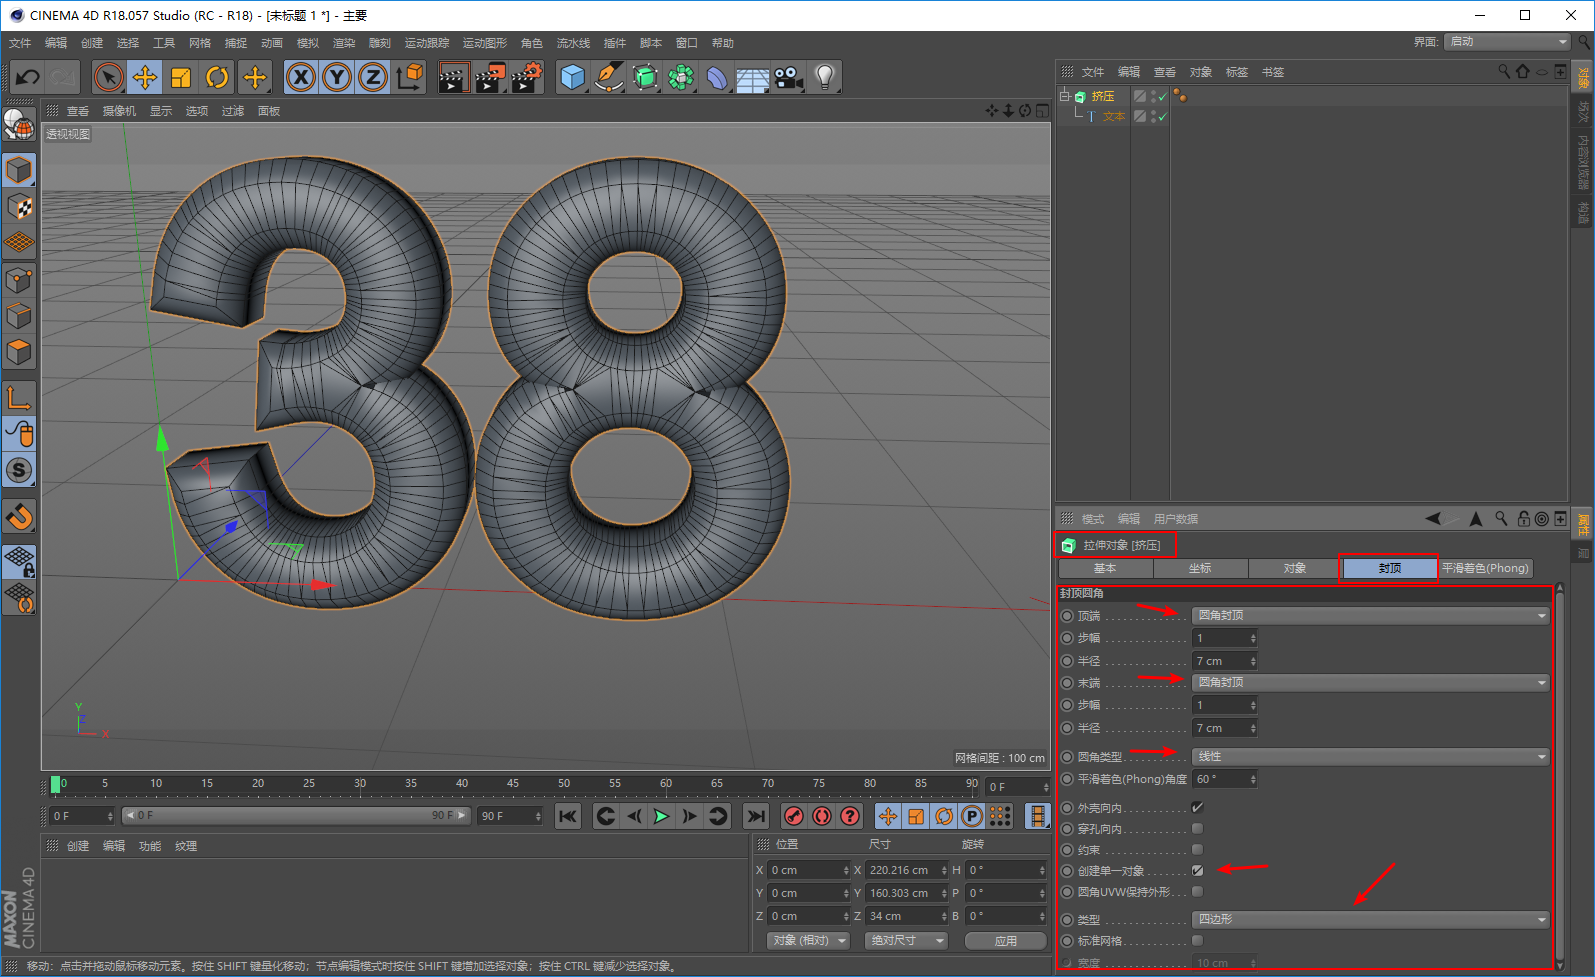Select Edges mode in left toolbar
1595x977 pixels.
pos(19,316)
